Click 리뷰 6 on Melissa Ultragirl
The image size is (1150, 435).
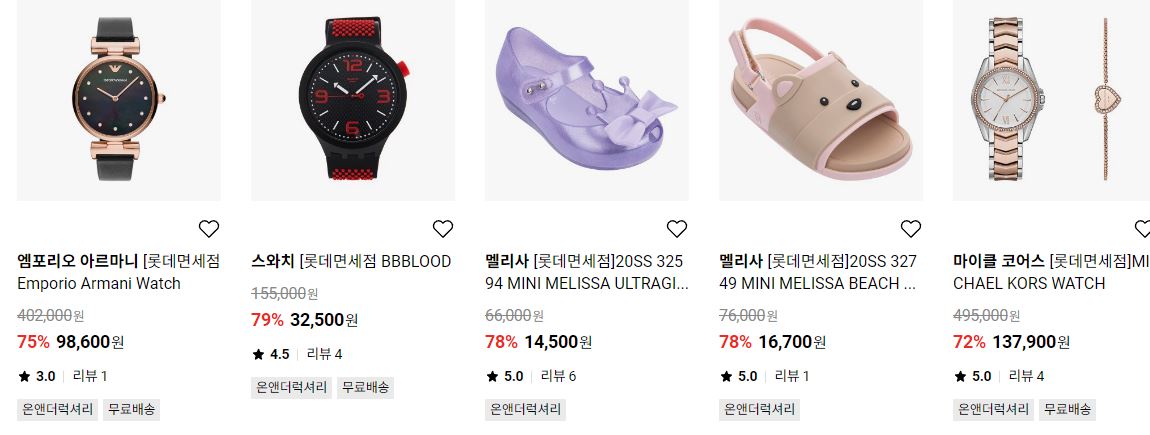pyautogui.click(x=558, y=376)
